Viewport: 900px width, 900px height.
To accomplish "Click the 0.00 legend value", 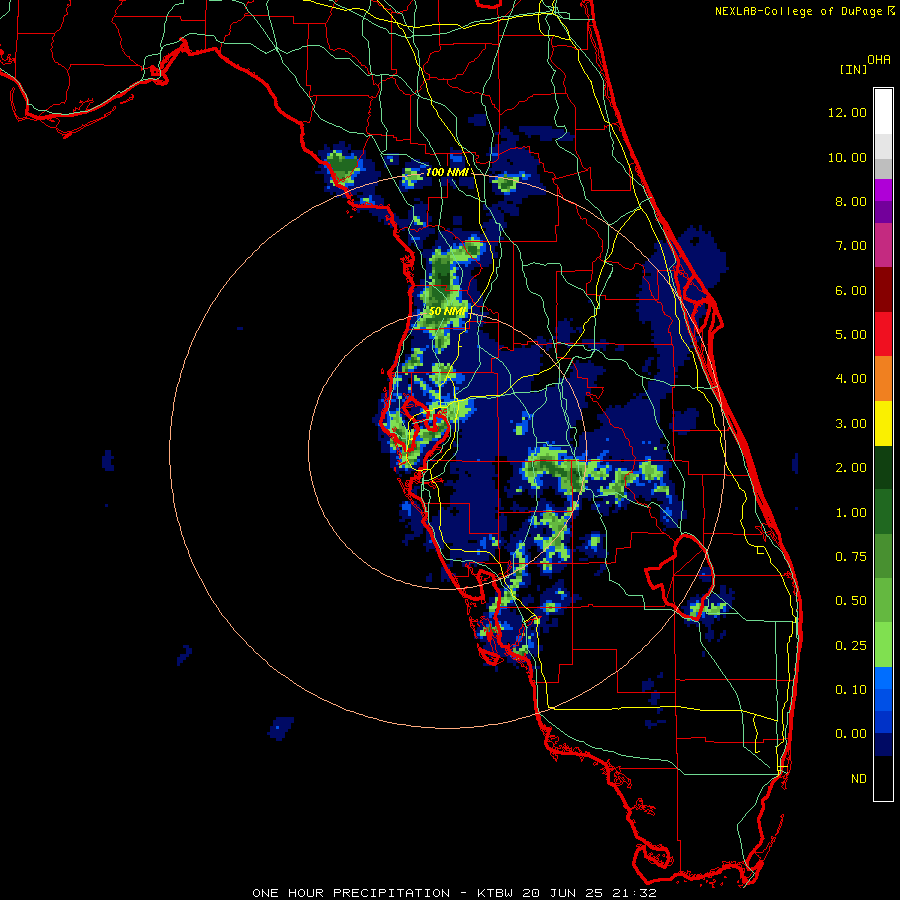I will pyautogui.click(x=851, y=734).
